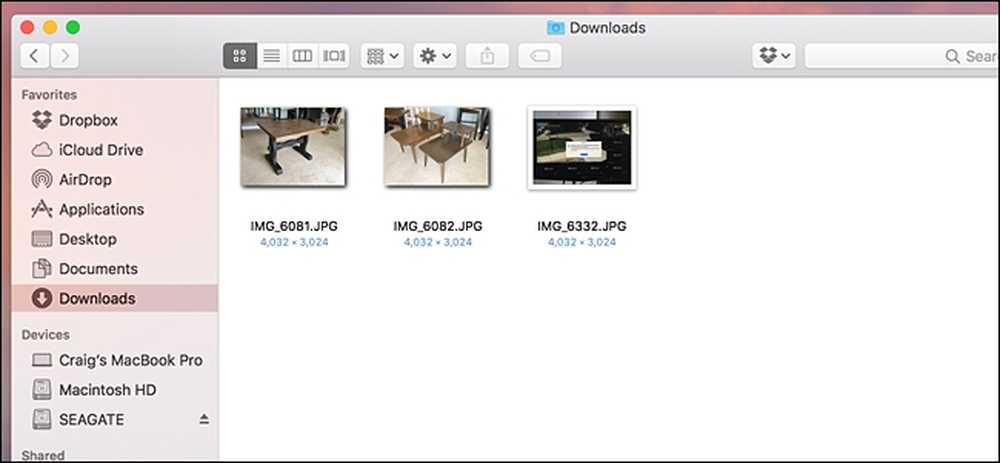Click the Desktop sidebar icon
Screen dimensions: 1000x463
(42, 239)
